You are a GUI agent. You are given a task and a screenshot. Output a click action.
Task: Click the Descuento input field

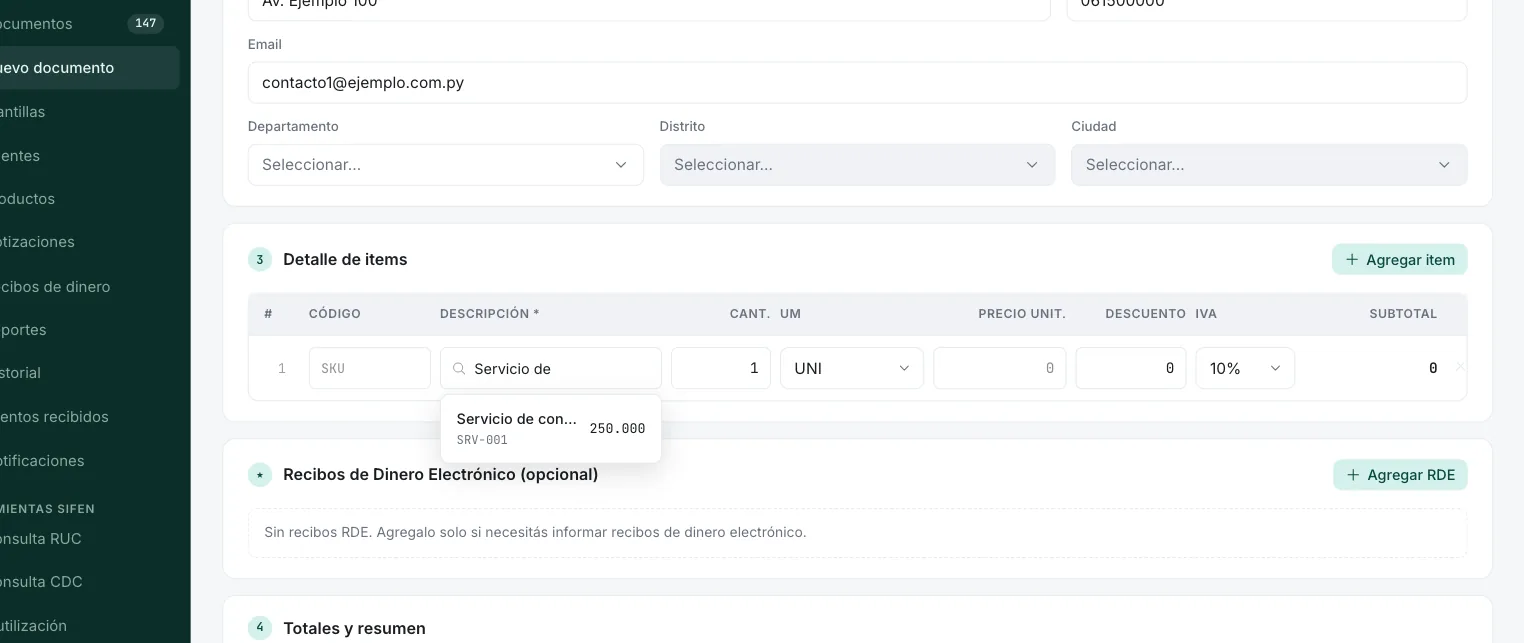(1131, 368)
